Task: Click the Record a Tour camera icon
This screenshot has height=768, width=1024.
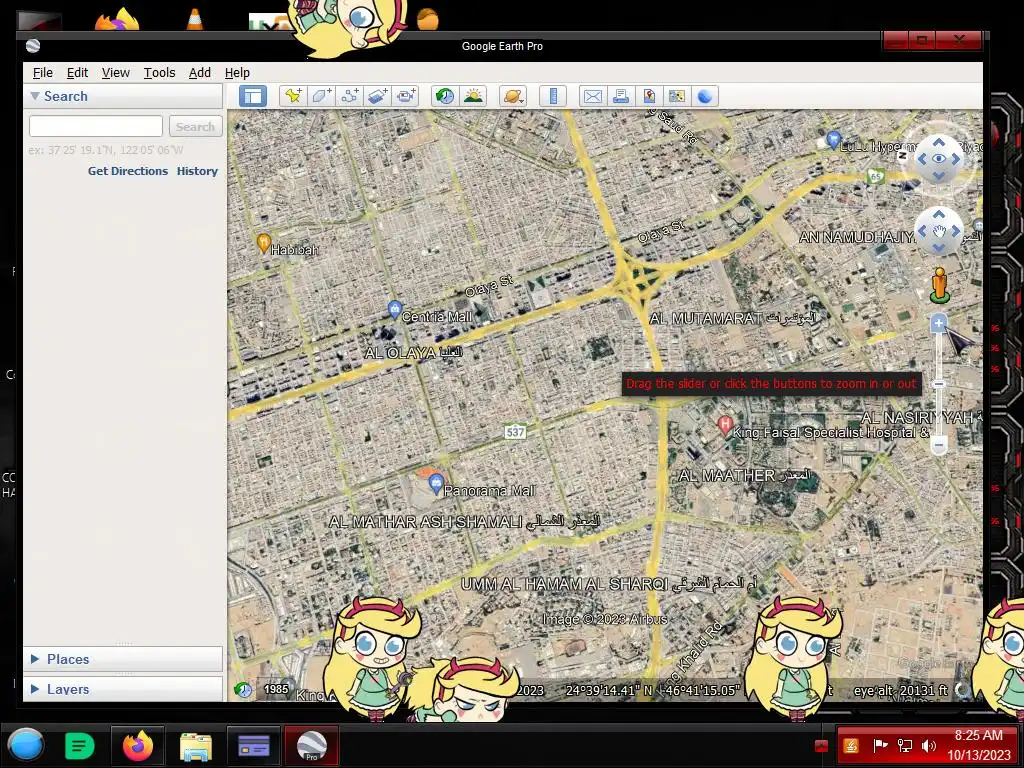Action: pos(406,97)
